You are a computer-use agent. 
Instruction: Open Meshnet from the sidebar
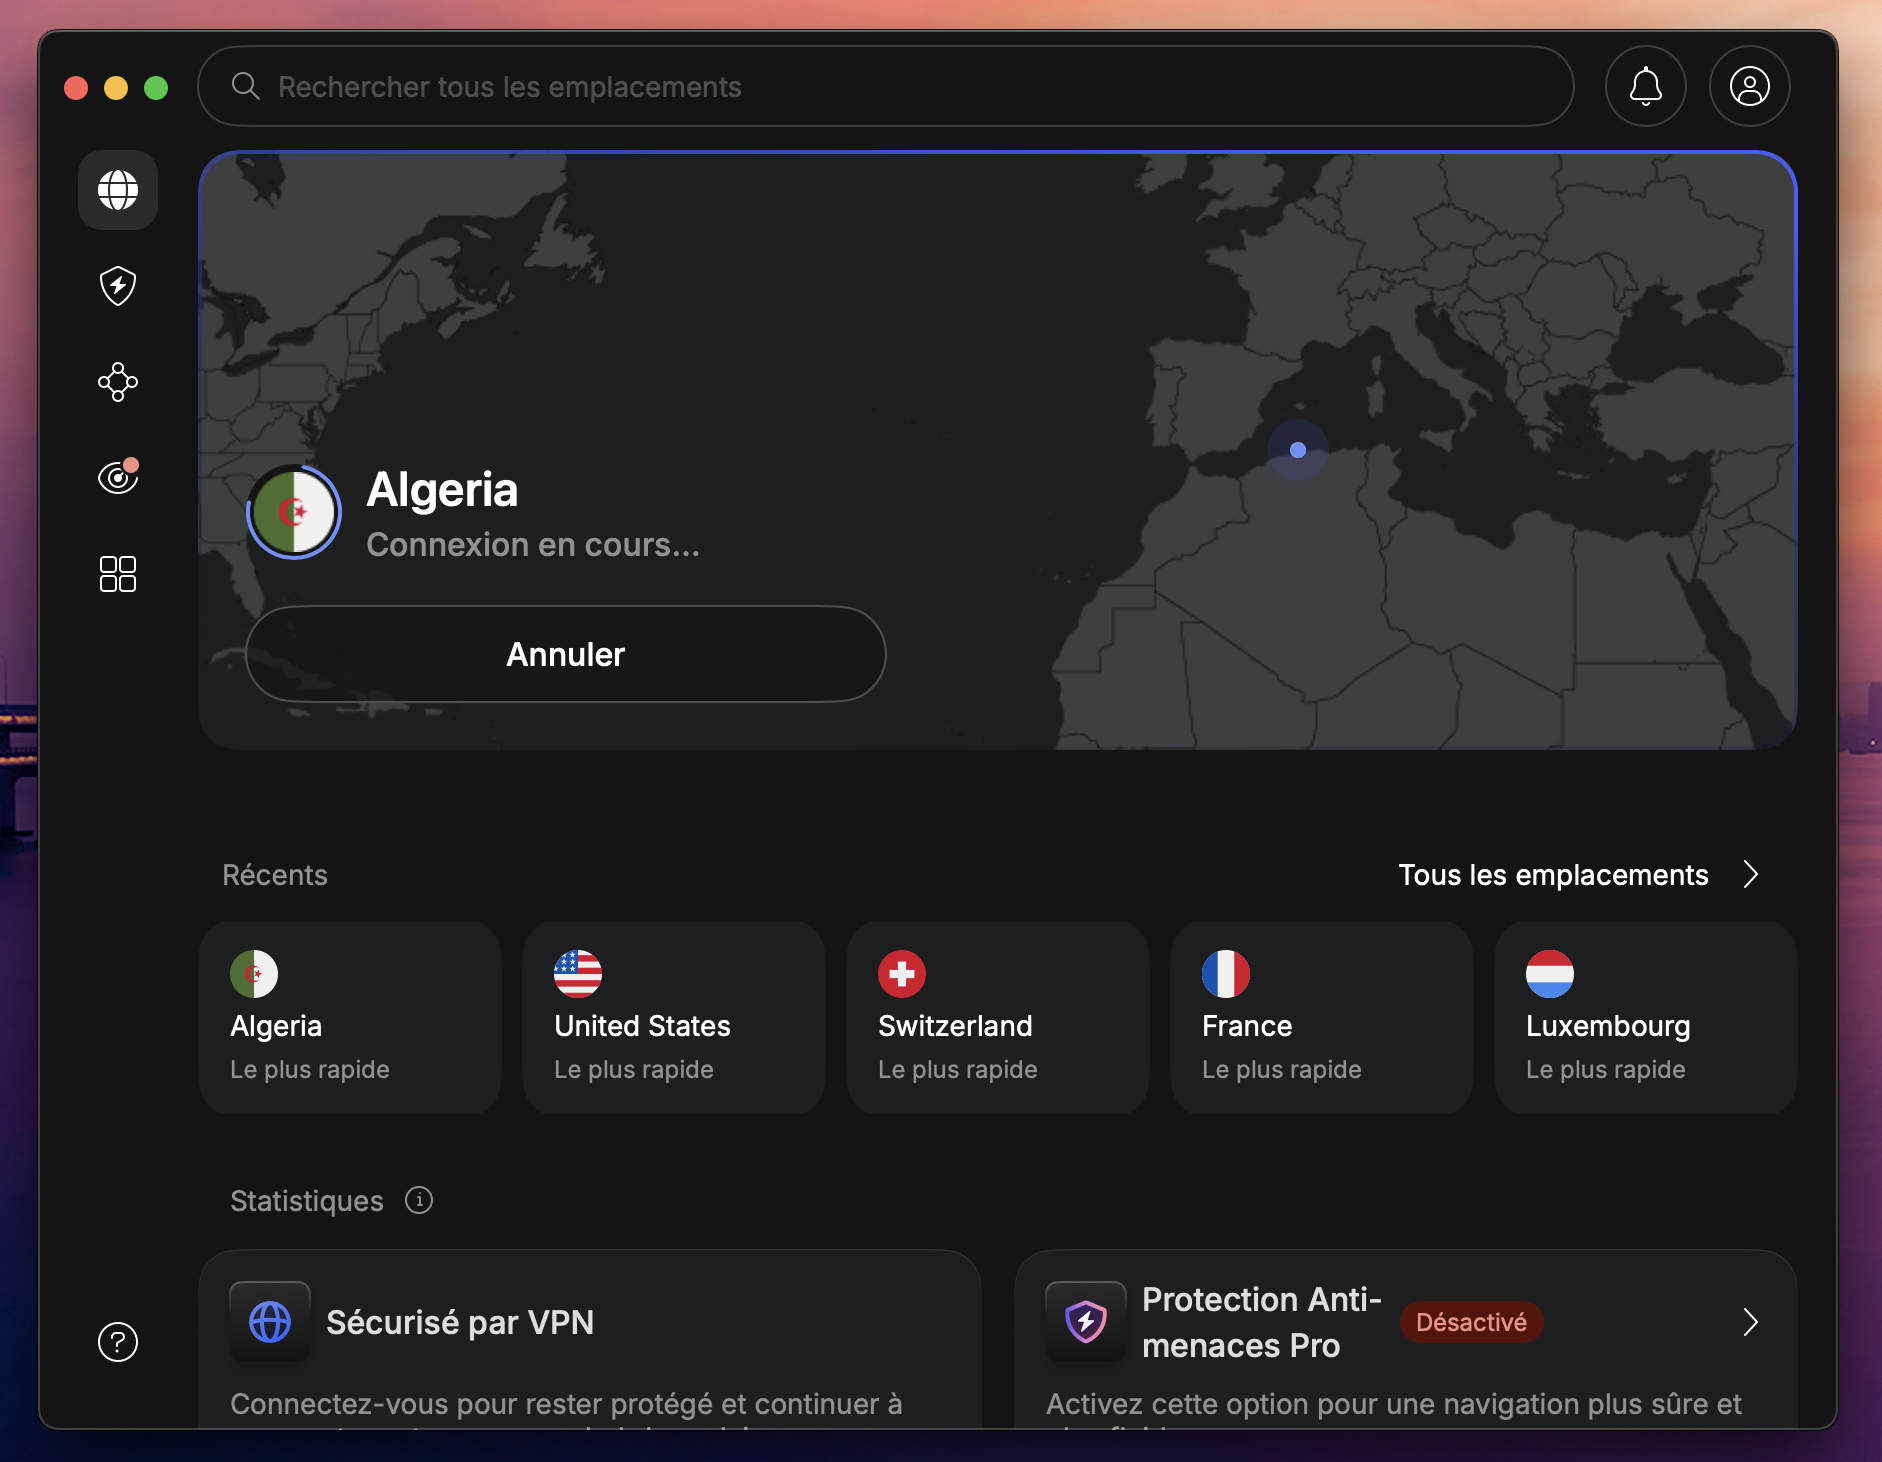click(118, 382)
